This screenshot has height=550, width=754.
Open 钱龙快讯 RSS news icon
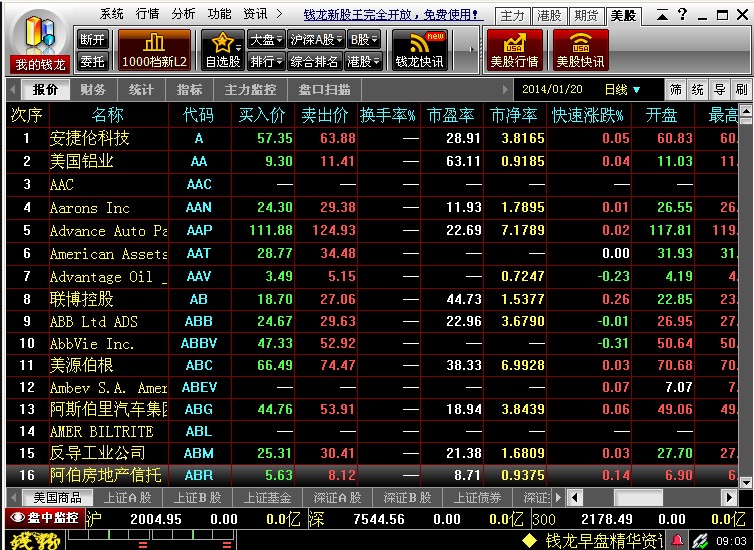[419, 50]
